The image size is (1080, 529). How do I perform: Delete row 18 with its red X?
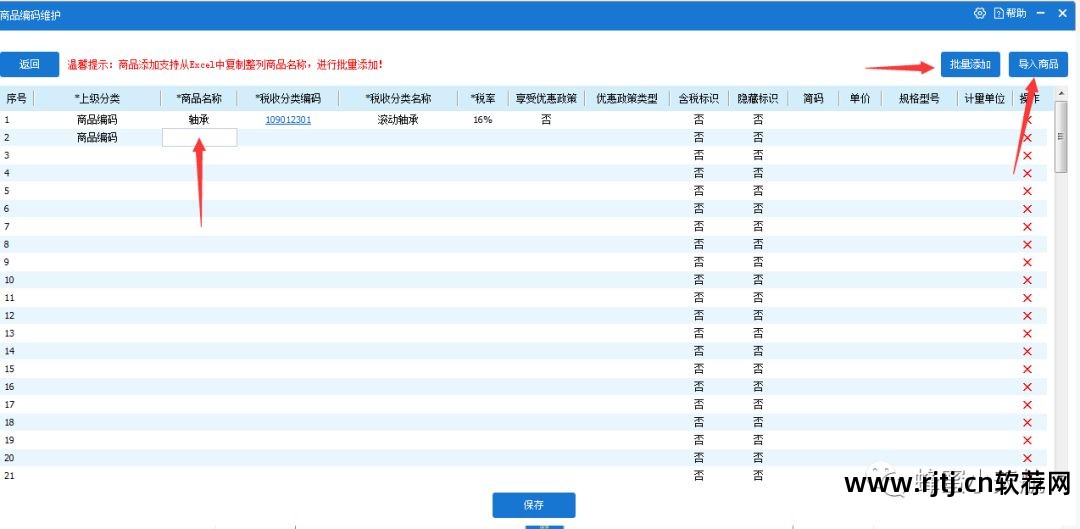pos(1027,423)
